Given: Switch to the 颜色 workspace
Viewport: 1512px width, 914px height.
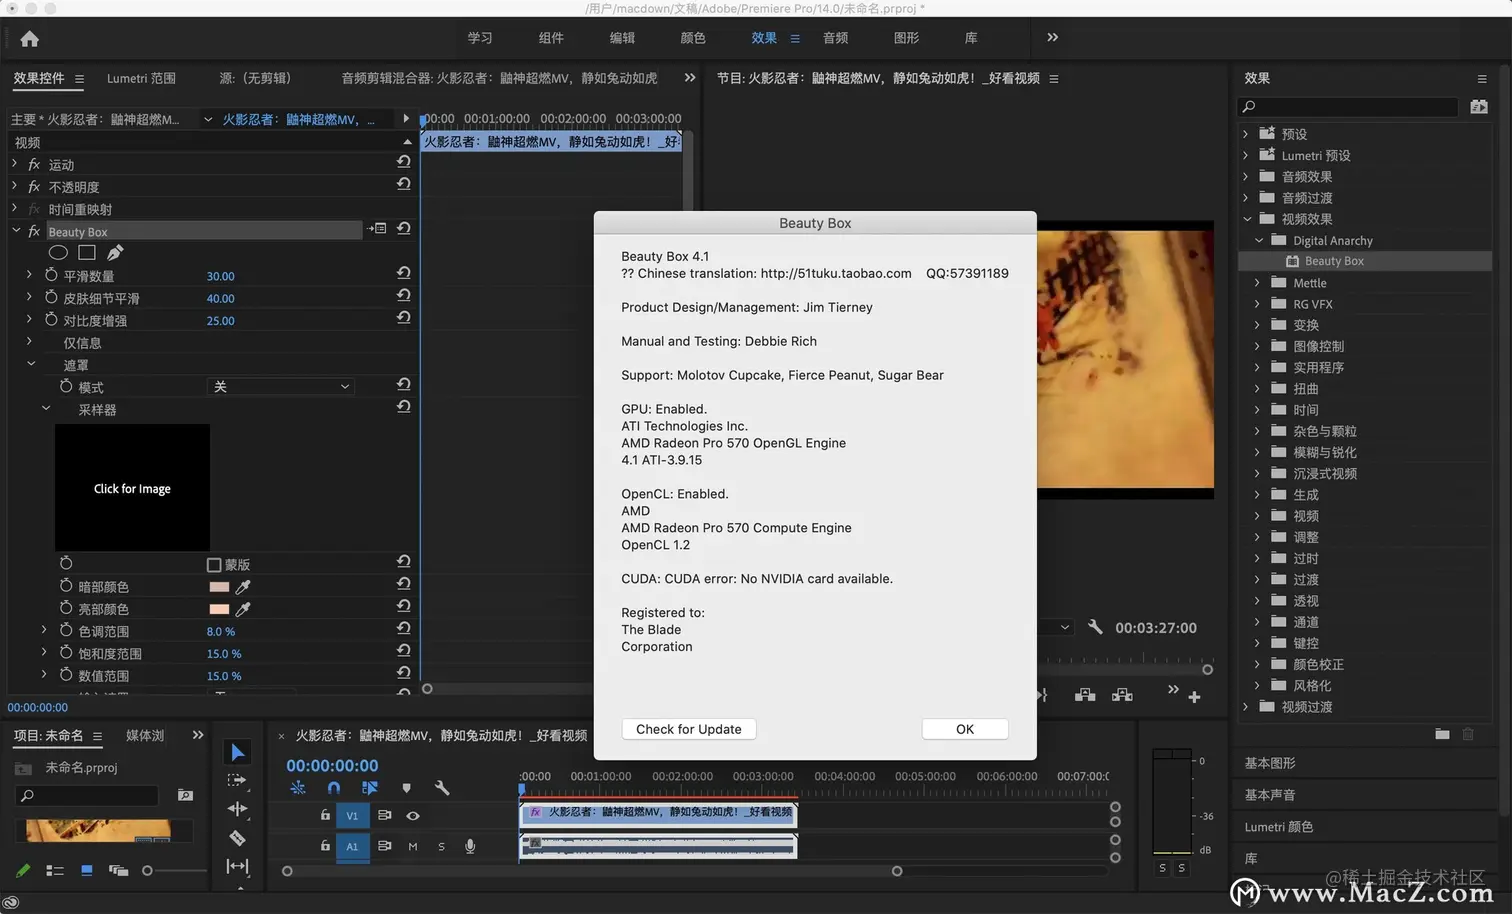Looking at the screenshot, I should tap(693, 38).
